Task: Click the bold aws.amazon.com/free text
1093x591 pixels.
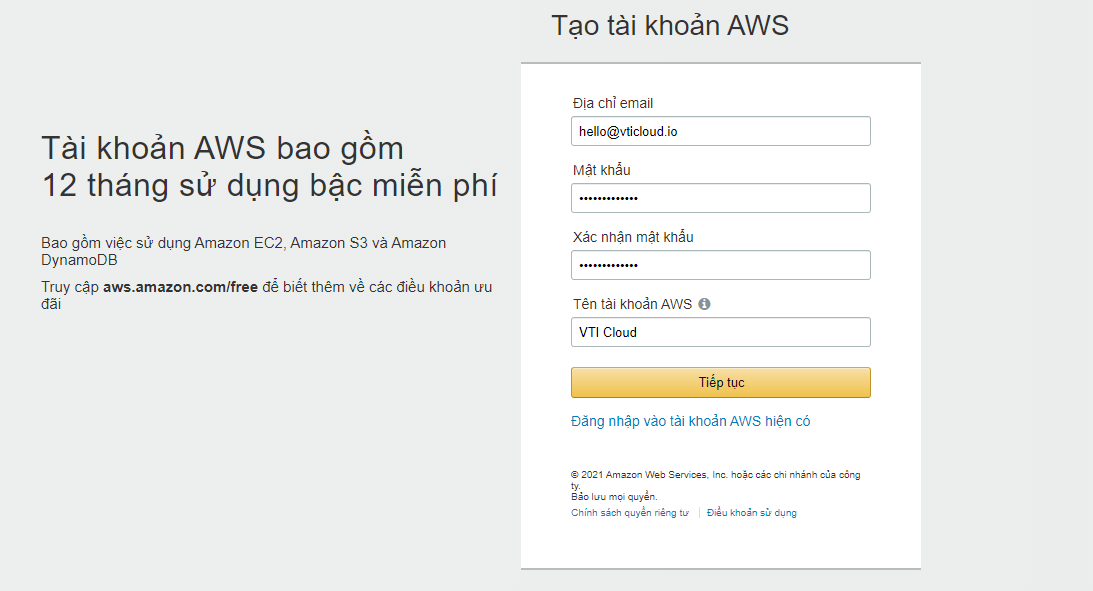Action: tap(181, 287)
